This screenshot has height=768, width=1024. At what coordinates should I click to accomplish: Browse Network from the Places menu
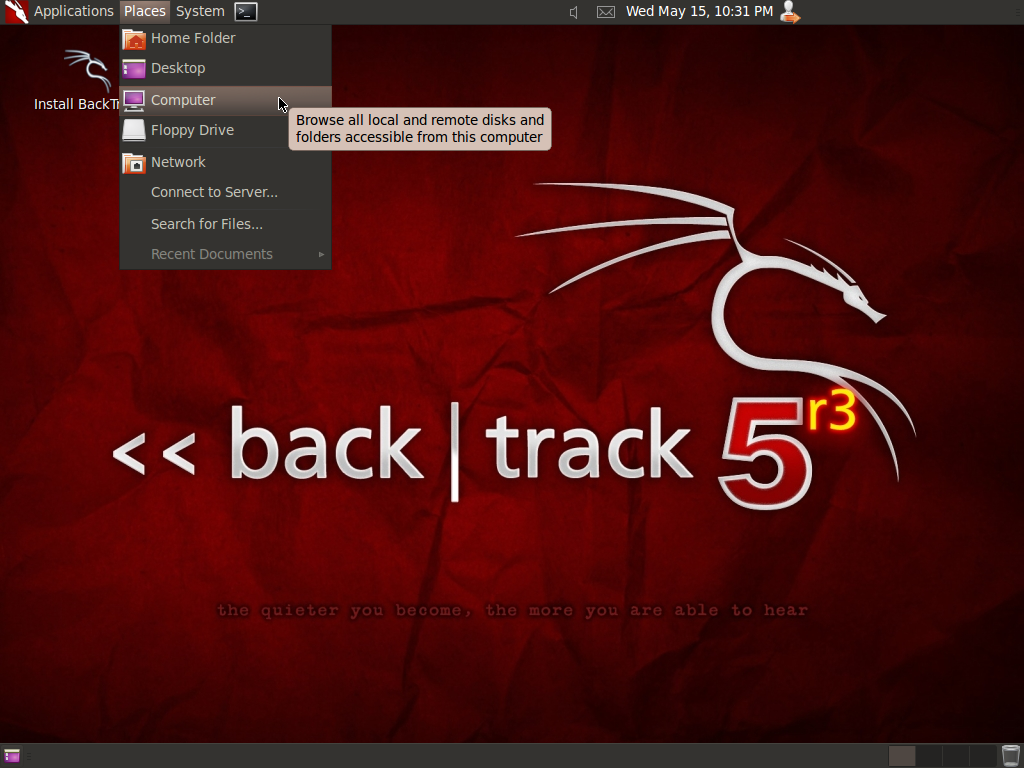pyautogui.click(x=225, y=162)
